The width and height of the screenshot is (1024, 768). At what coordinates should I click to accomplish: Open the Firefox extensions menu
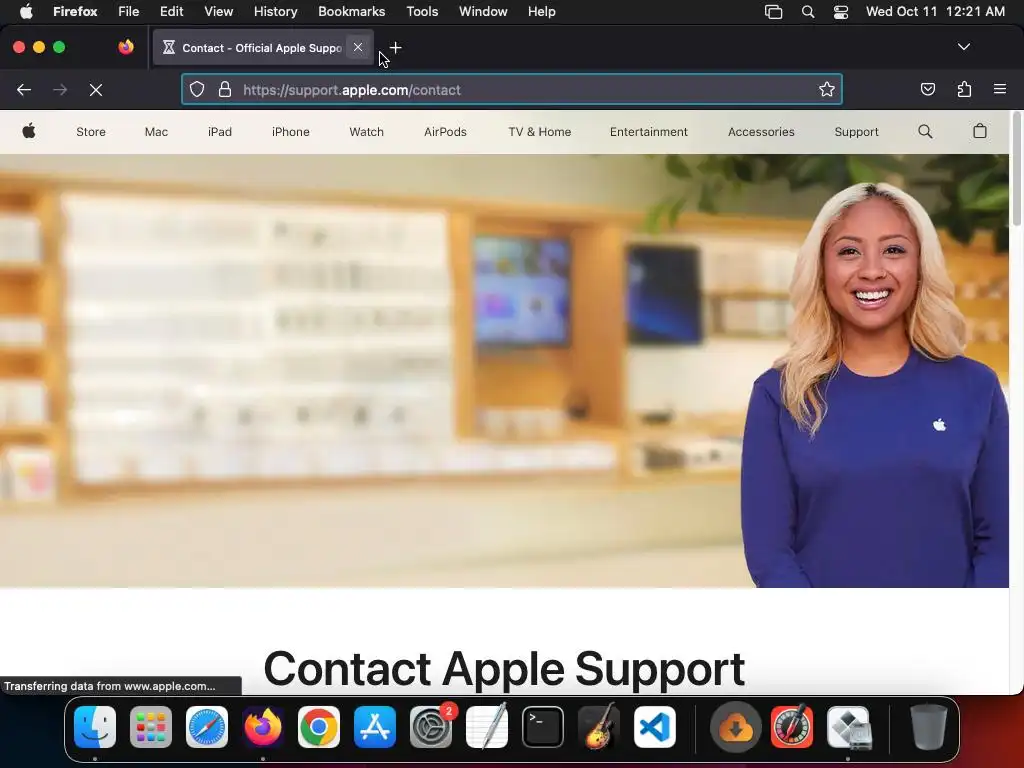[x=964, y=89]
